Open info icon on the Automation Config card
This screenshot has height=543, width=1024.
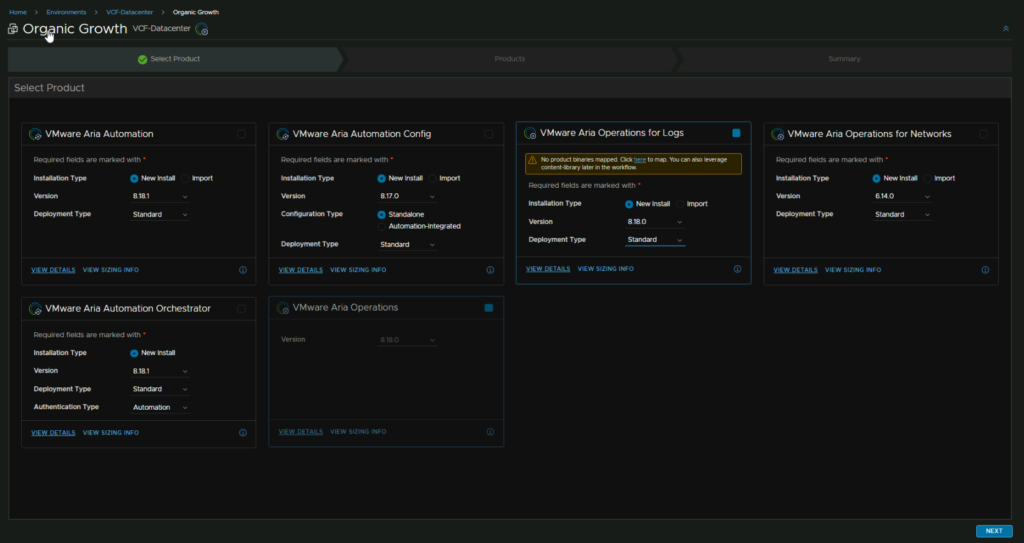(490, 270)
